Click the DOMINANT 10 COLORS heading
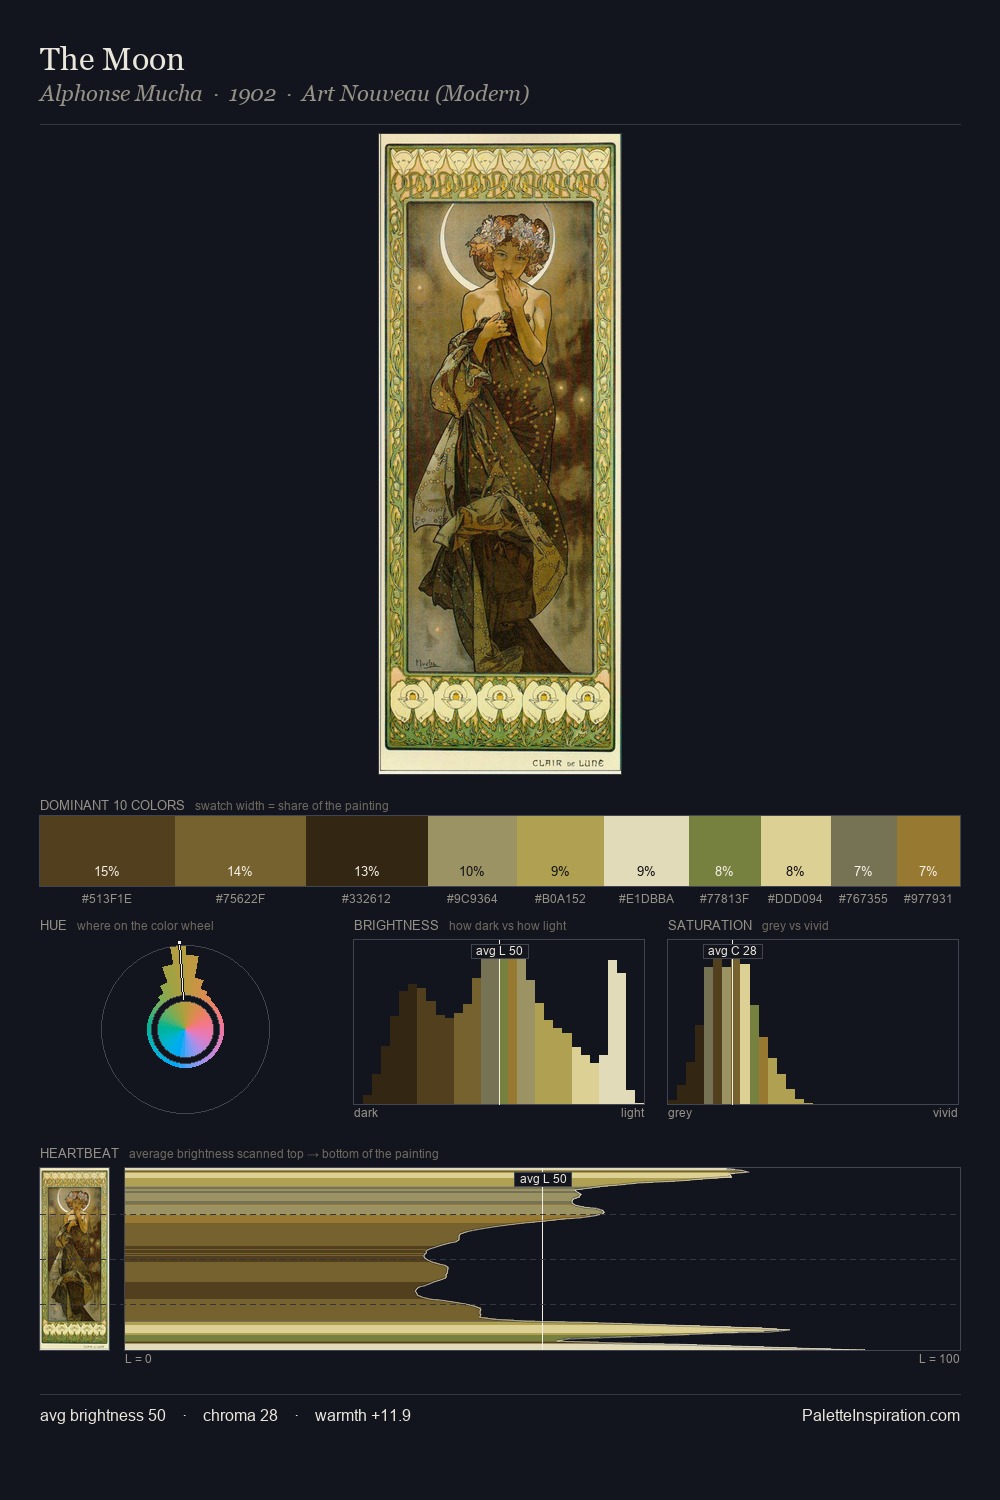1000x1500 pixels. tap(112, 806)
